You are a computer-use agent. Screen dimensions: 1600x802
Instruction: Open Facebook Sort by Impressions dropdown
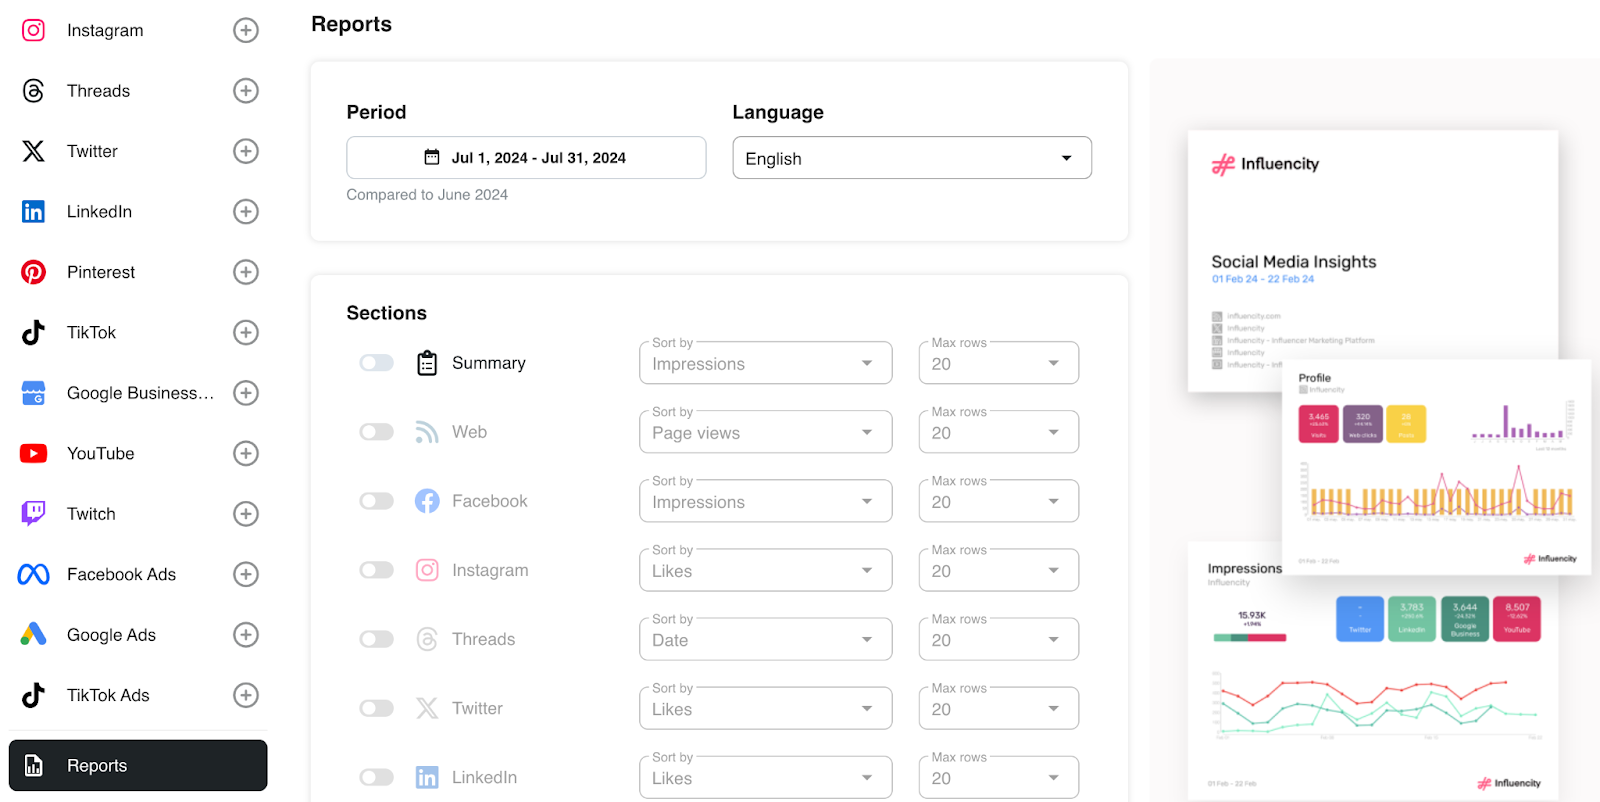click(x=766, y=501)
